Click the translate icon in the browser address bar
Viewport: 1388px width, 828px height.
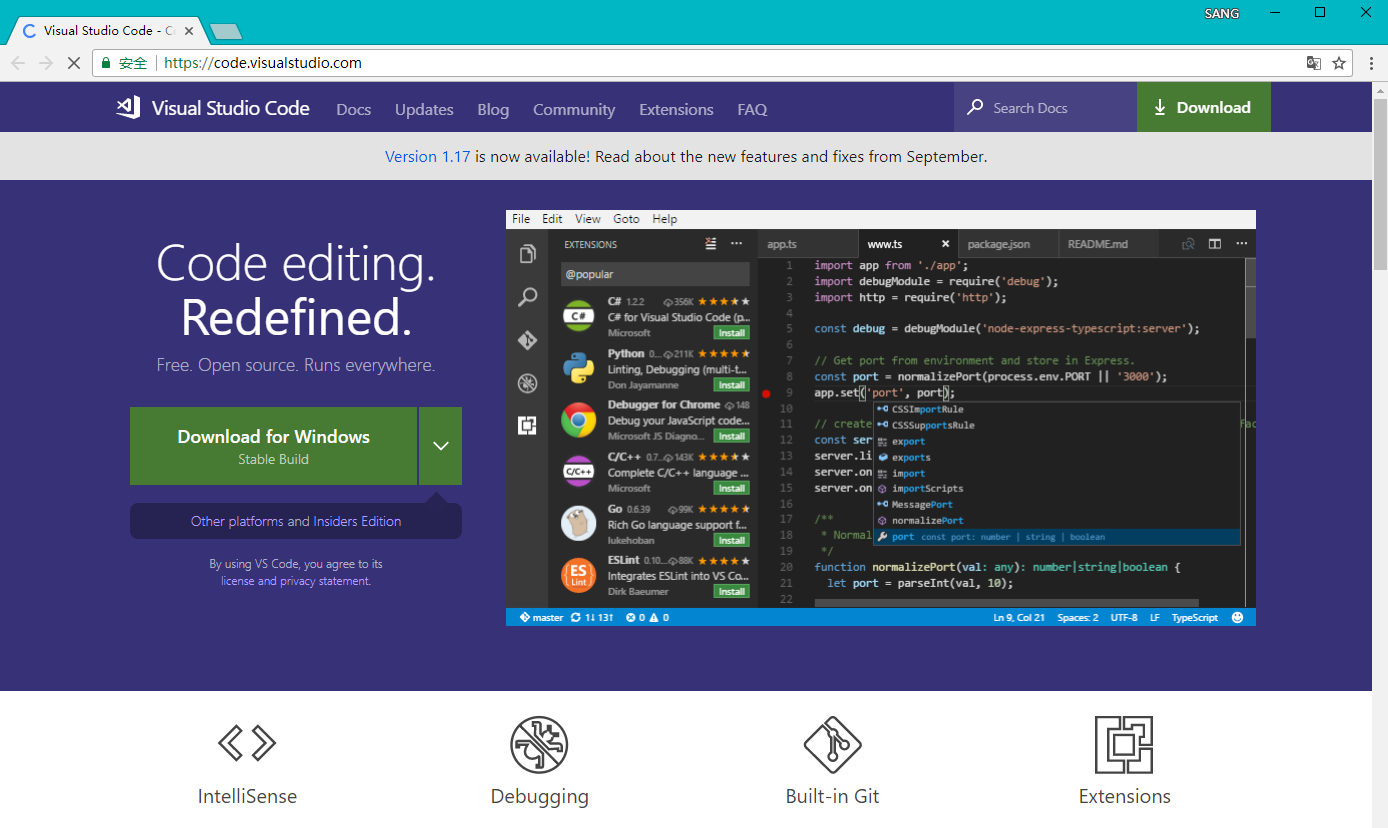[1313, 62]
